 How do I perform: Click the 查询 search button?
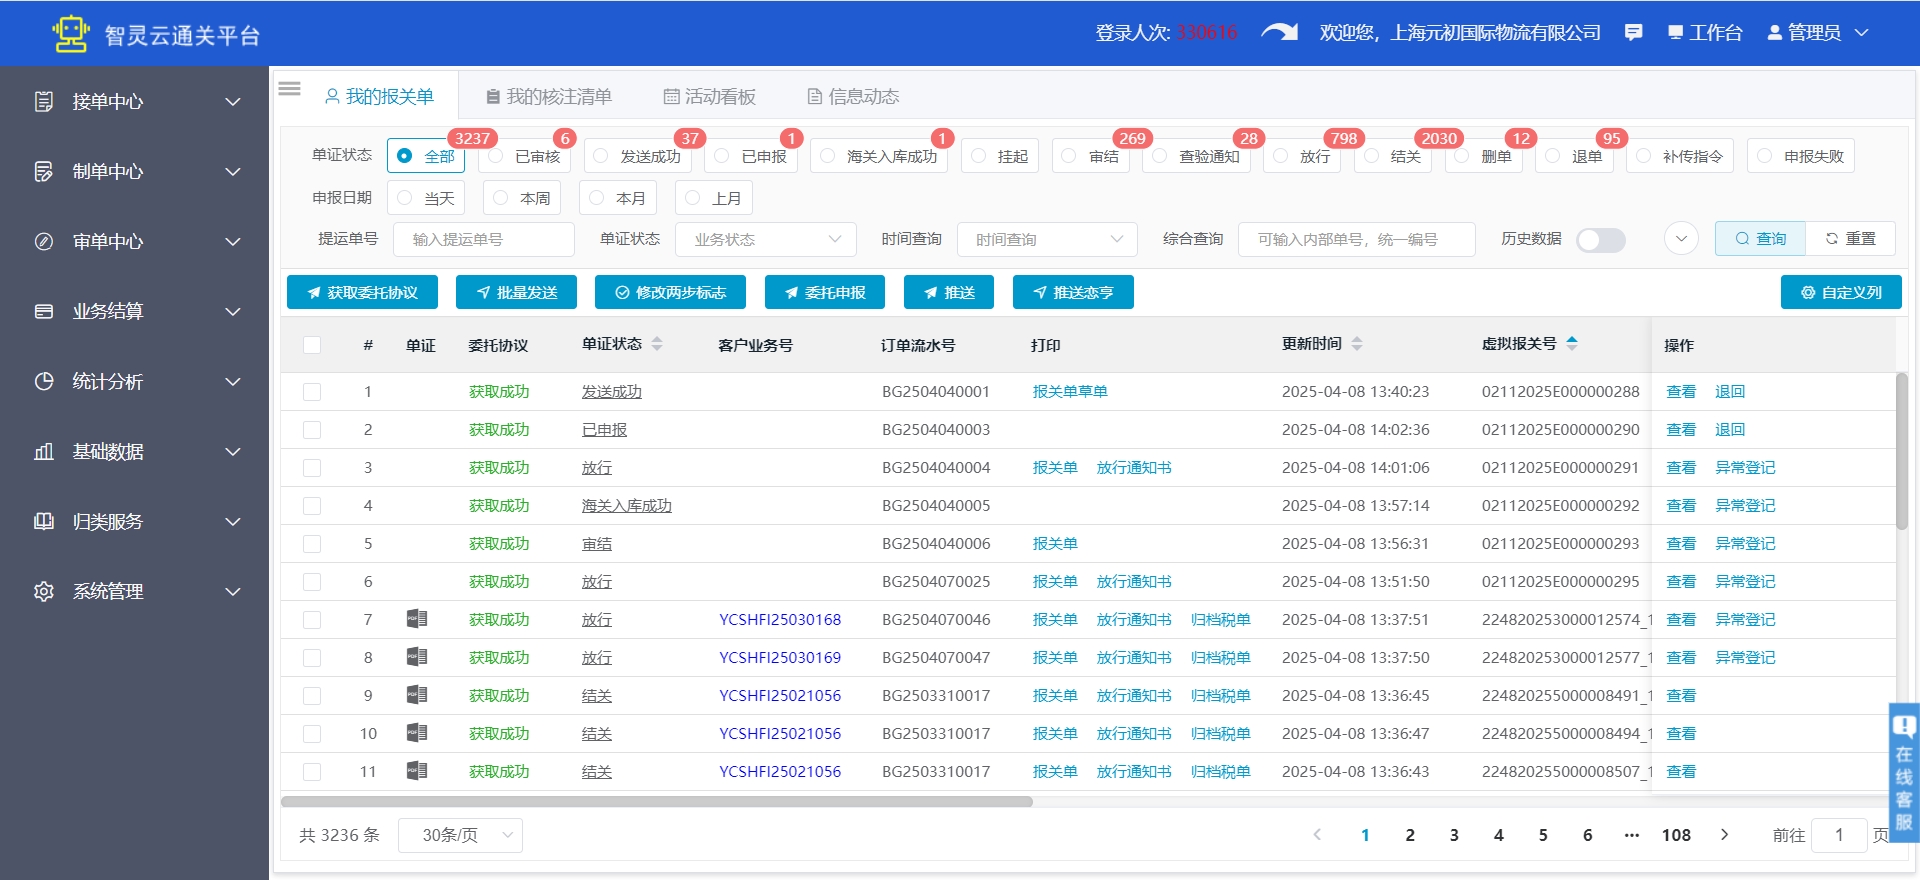point(1760,238)
